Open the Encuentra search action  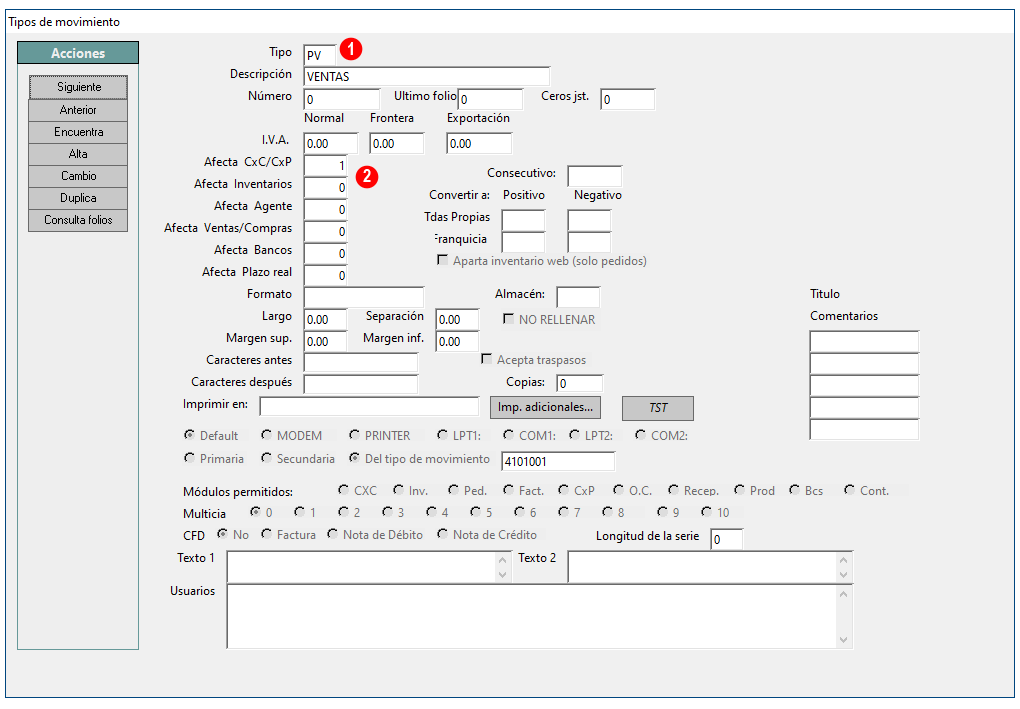pyautogui.click(x=78, y=132)
